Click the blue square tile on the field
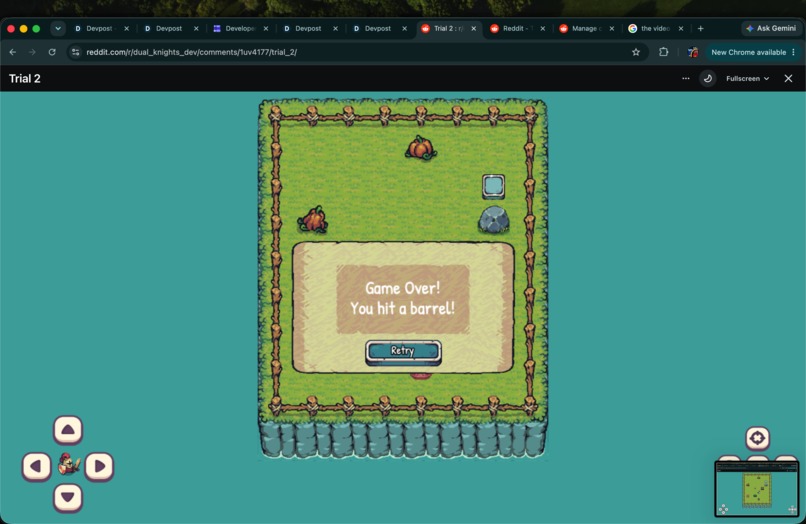This screenshot has width=806, height=524. click(x=493, y=186)
